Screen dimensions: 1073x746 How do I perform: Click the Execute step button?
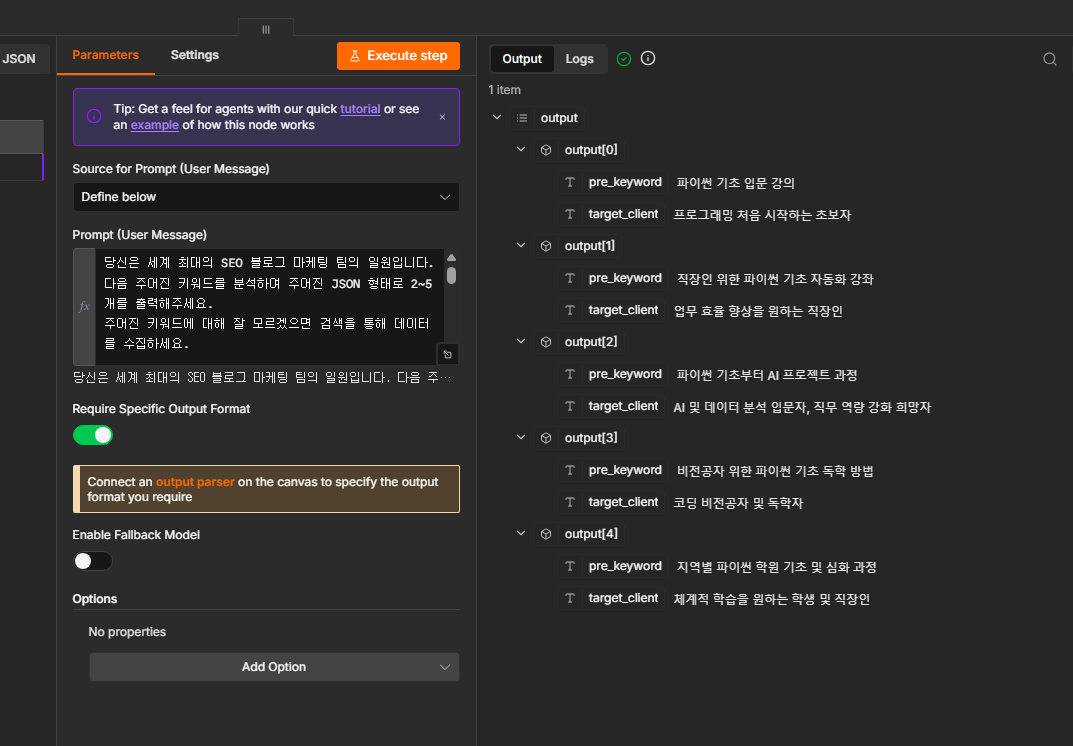pos(398,56)
